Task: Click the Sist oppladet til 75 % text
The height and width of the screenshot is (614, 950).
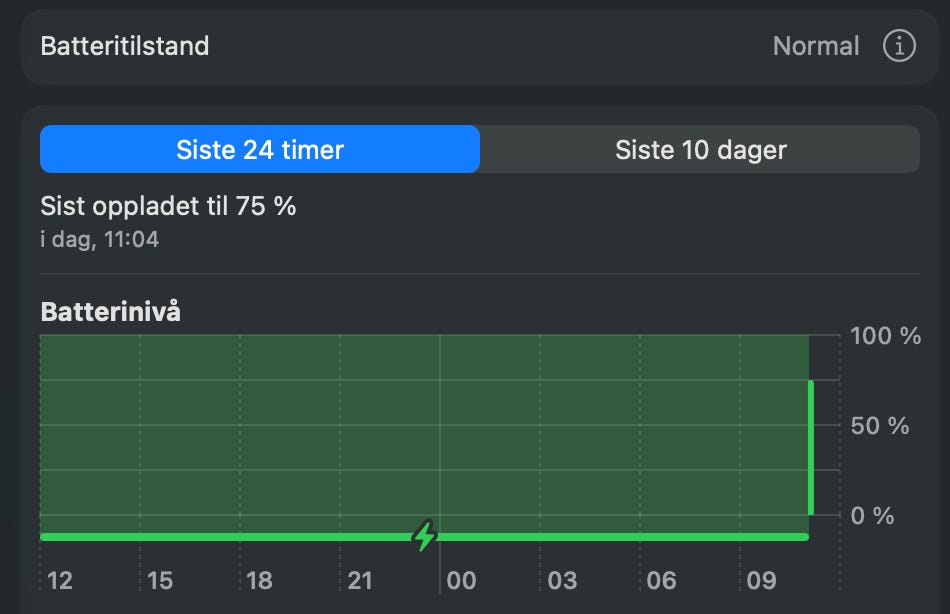Action: 168,206
